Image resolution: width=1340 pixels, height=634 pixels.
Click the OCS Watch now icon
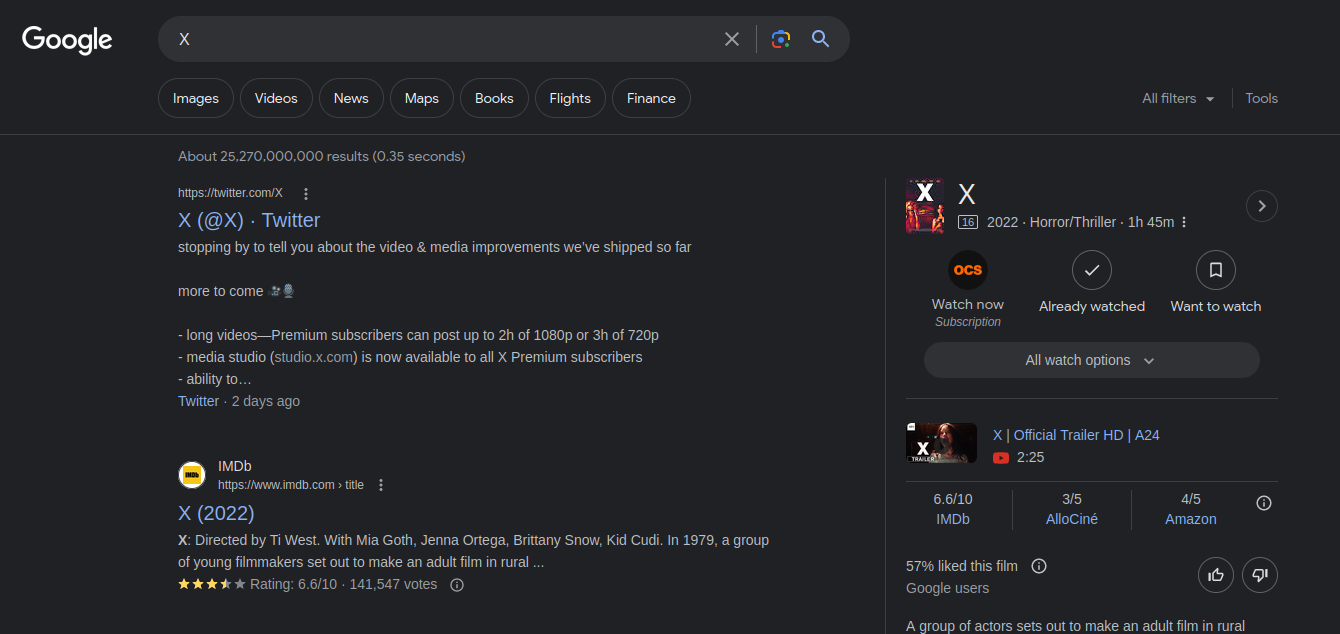pos(967,270)
